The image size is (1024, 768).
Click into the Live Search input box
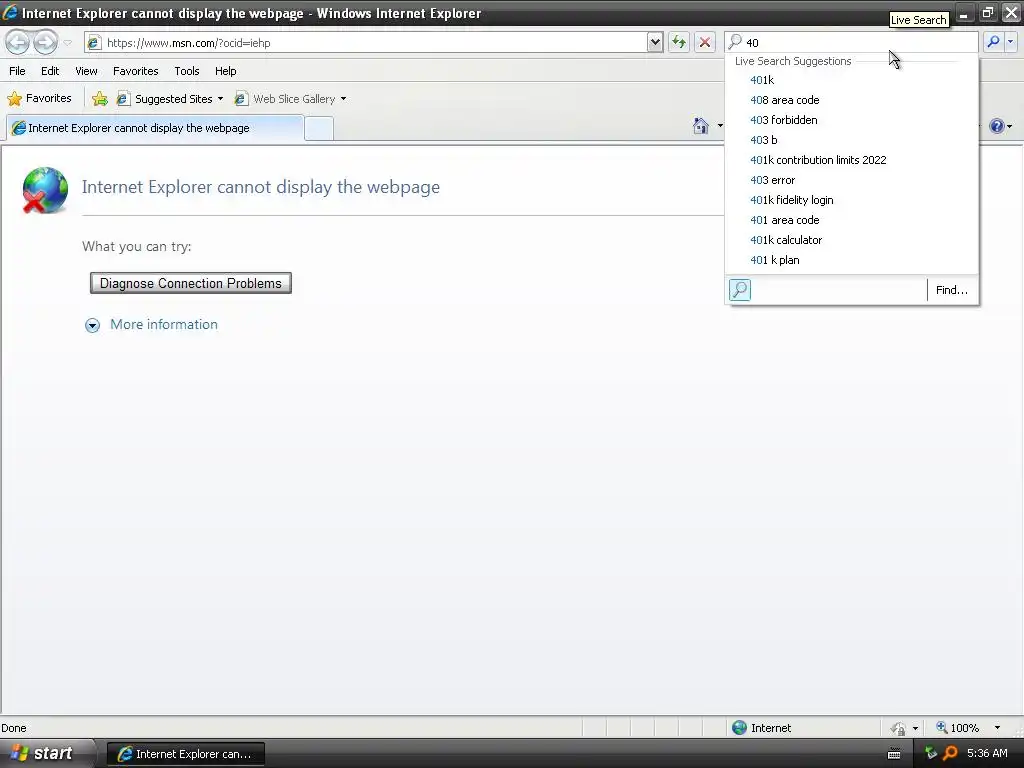852,42
